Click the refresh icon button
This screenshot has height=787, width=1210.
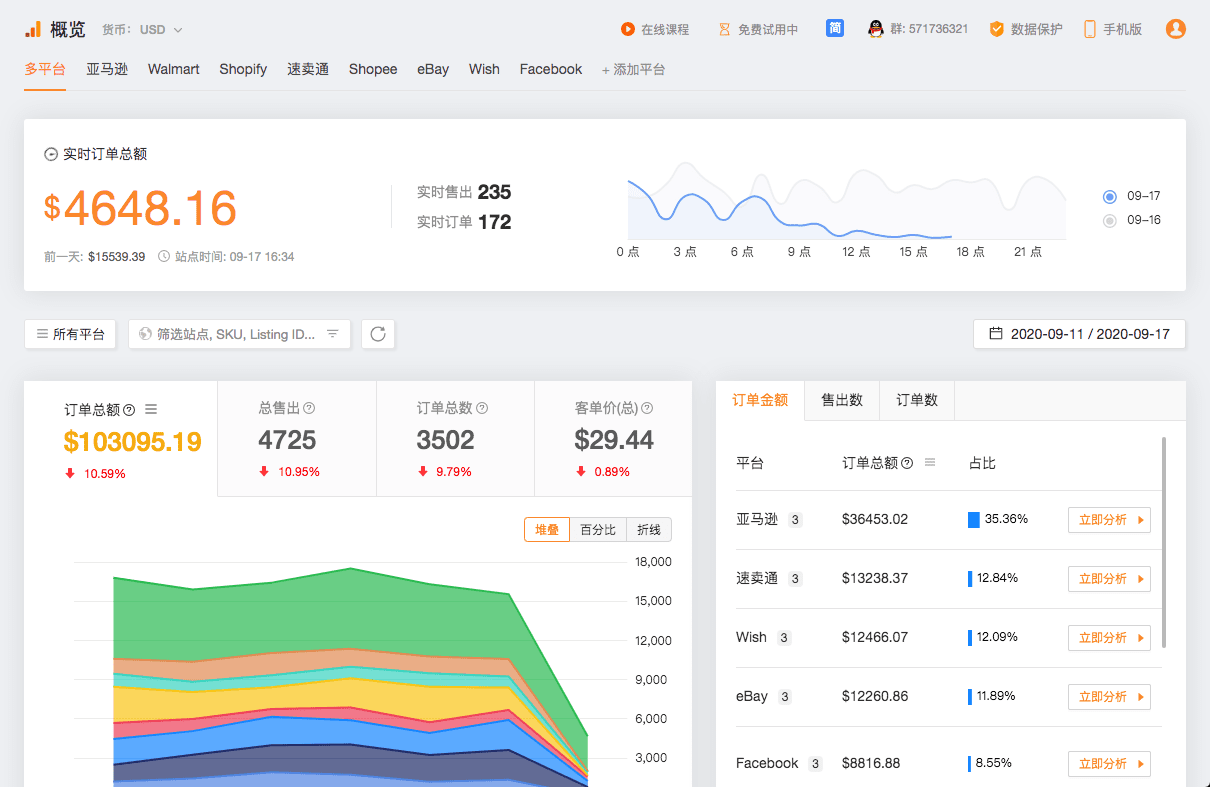point(378,334)
